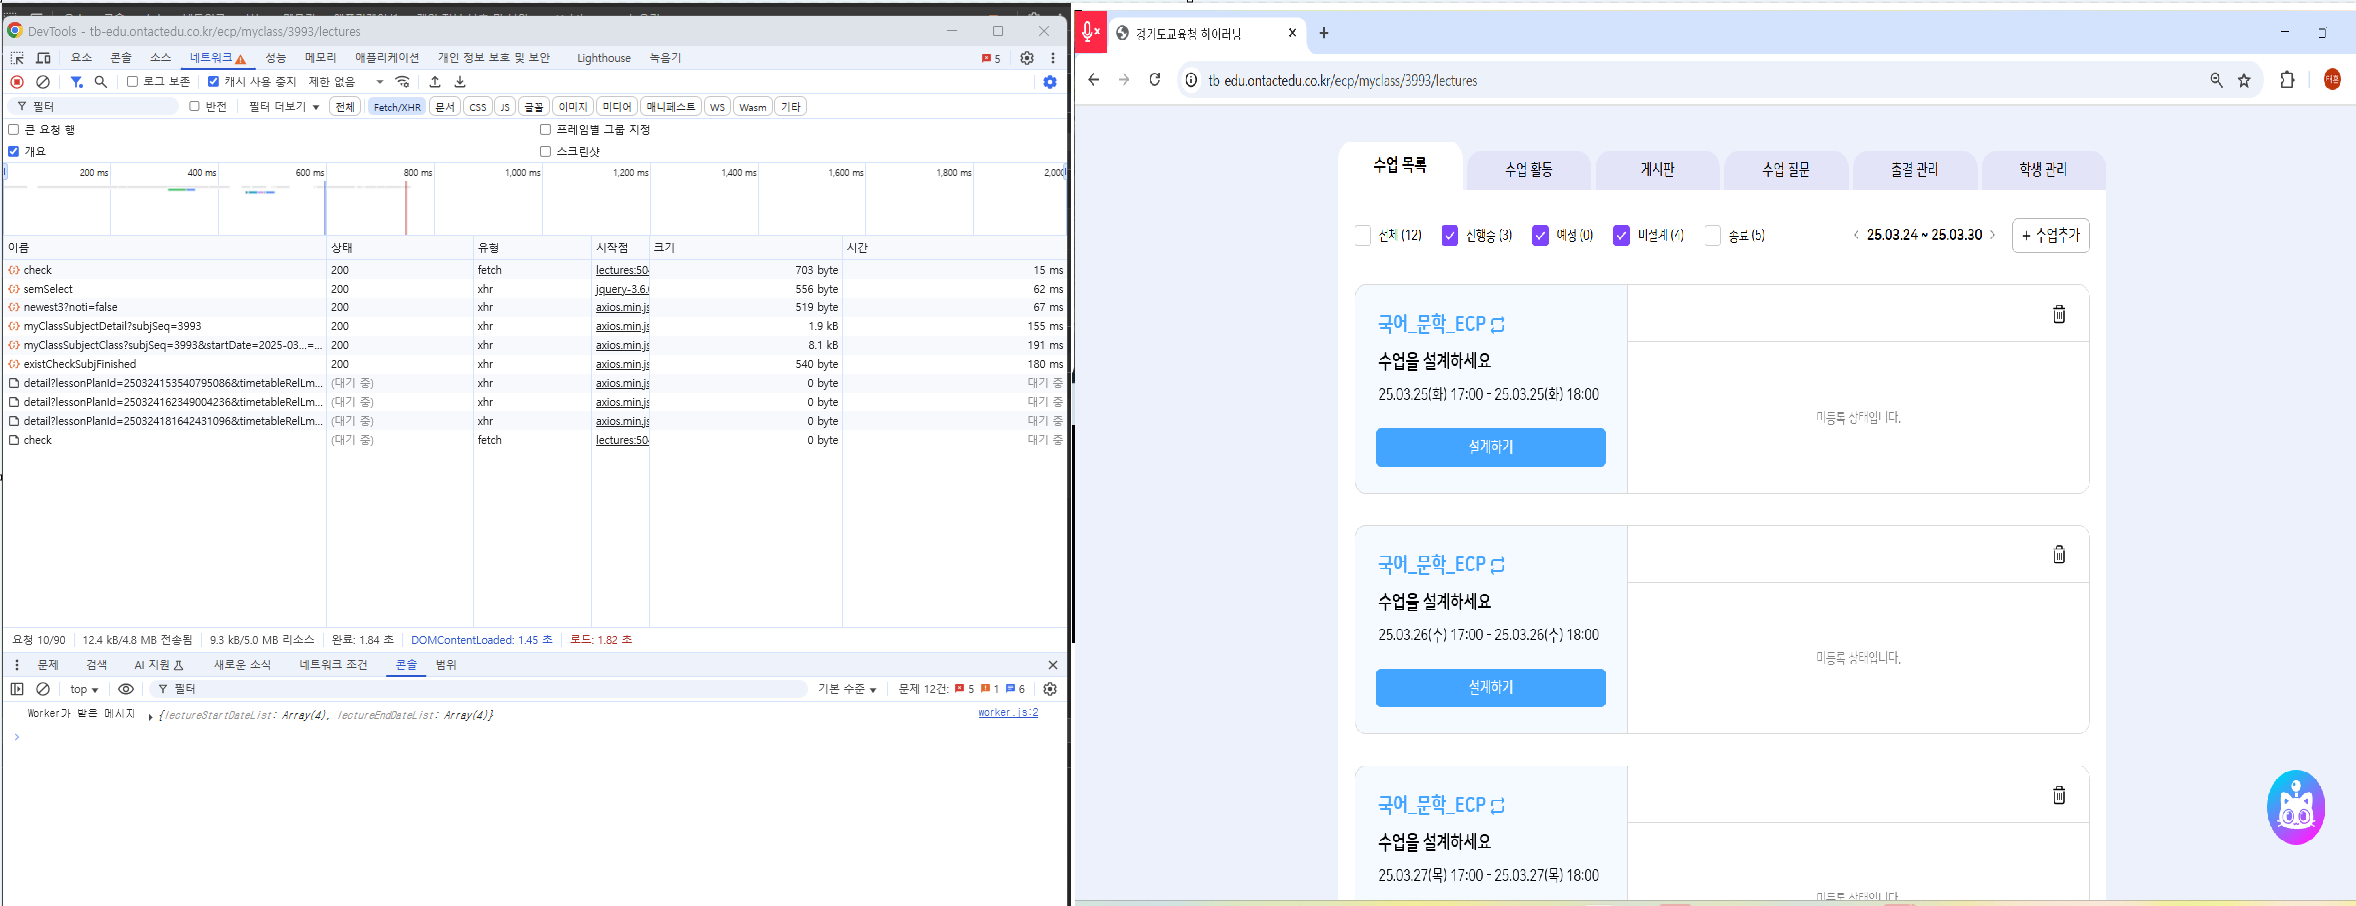Screen dimensions: 2356x906
Task: Toggle the device toolbar icon
Action: coord(43,58)
